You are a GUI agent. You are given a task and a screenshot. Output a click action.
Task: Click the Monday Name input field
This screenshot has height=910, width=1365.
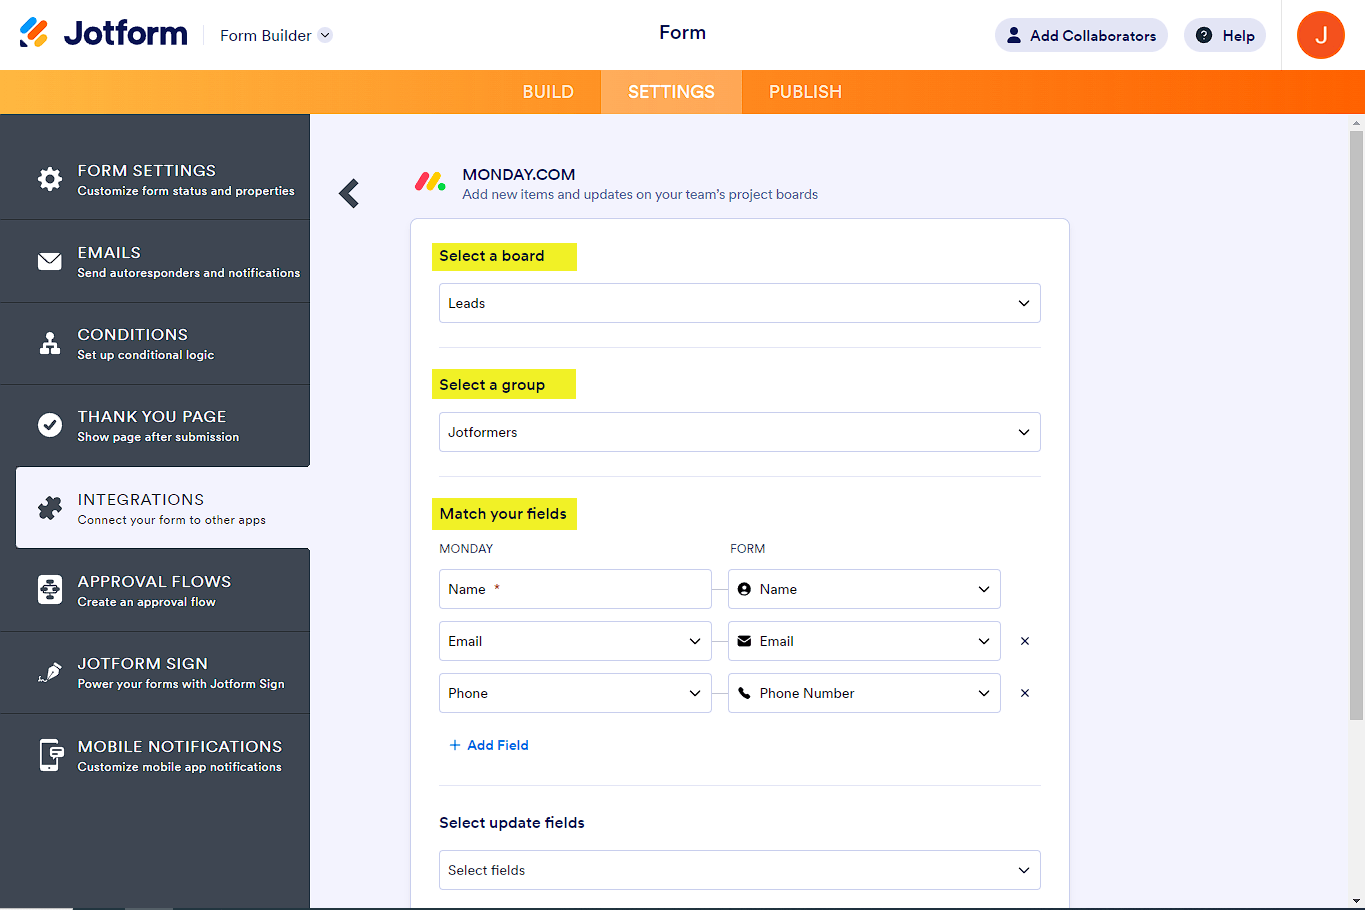[575, 589]
